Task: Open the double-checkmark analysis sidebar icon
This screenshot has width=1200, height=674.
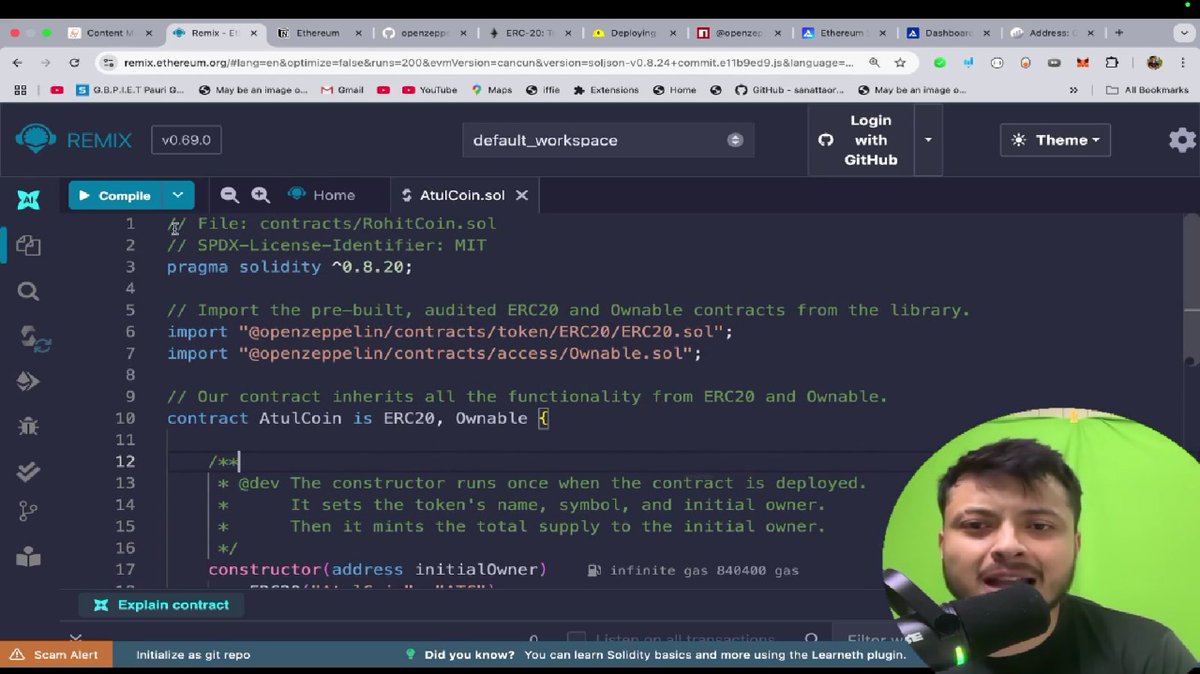Action: pyautogui.click(x=28, y=470)
